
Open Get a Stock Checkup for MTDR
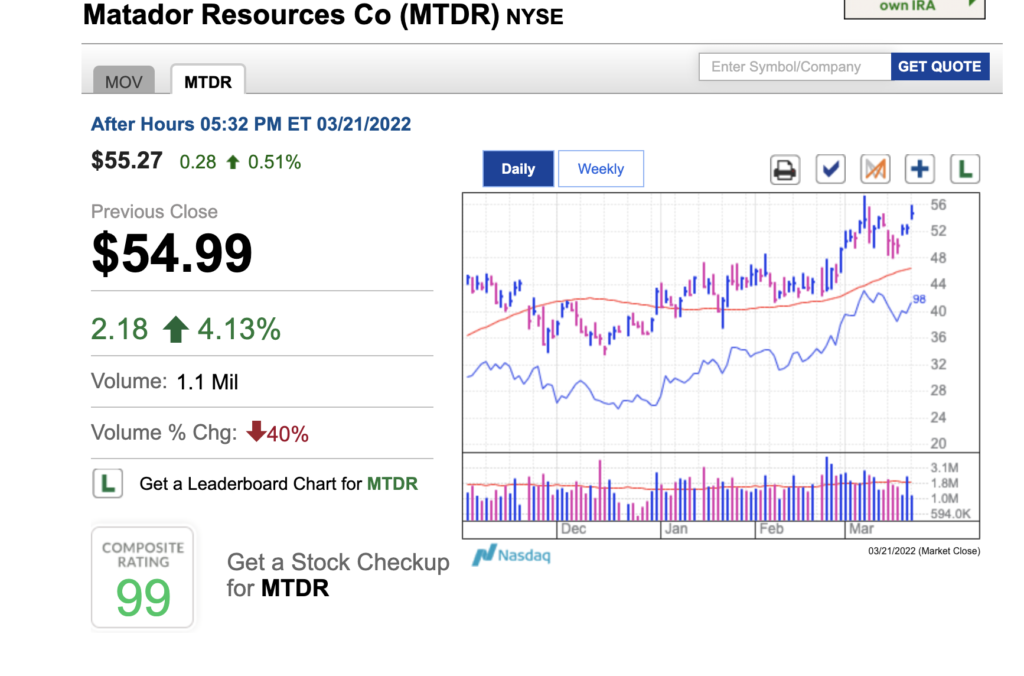[x=338, y=575]
